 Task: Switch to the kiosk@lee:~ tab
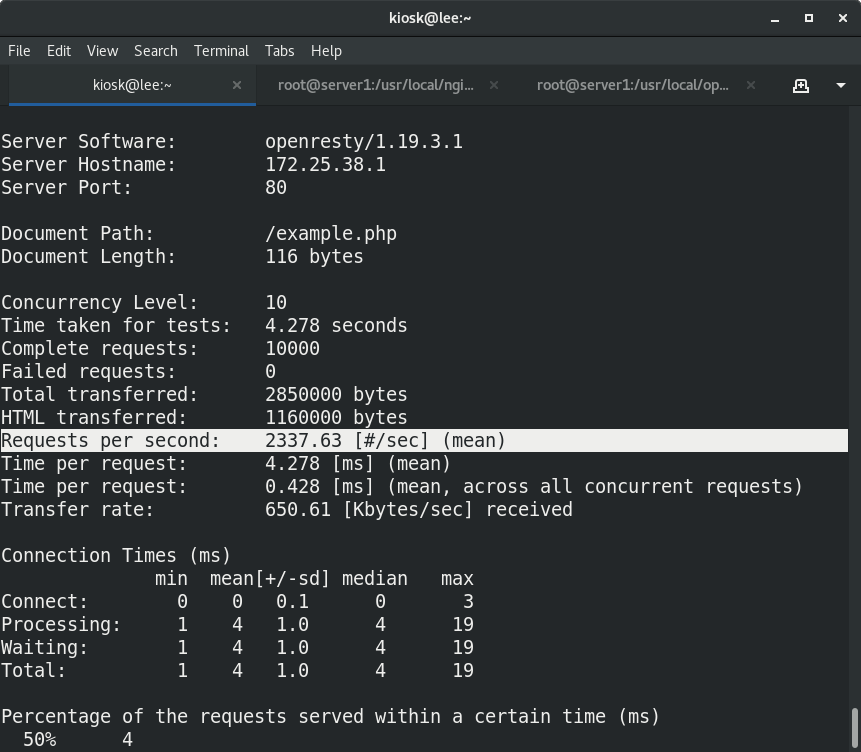(132, 85)
